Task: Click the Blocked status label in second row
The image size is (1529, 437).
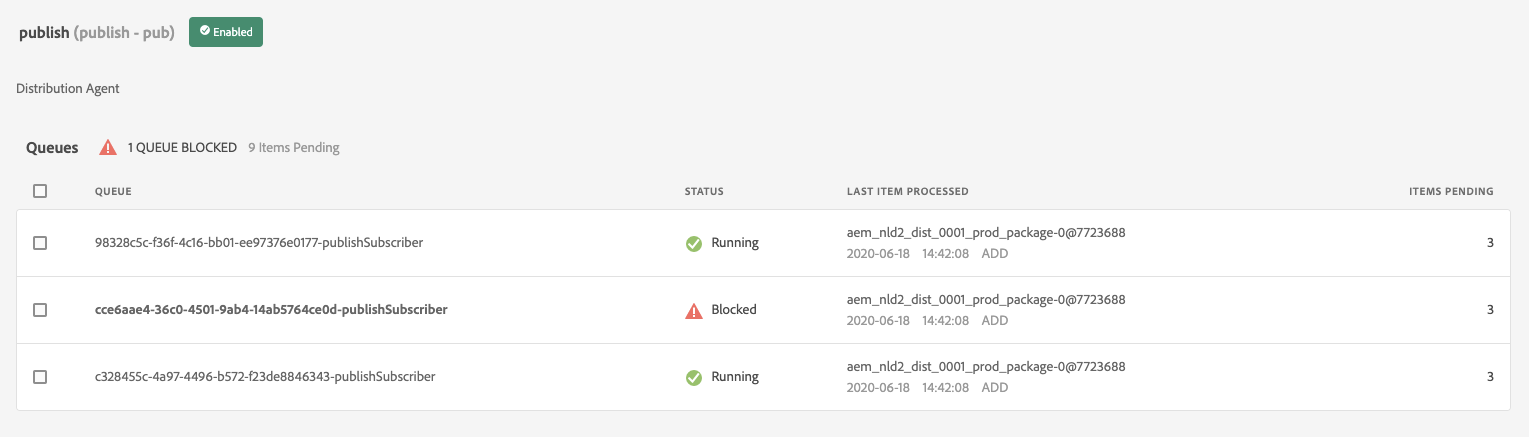Action: tap(734, 310)
